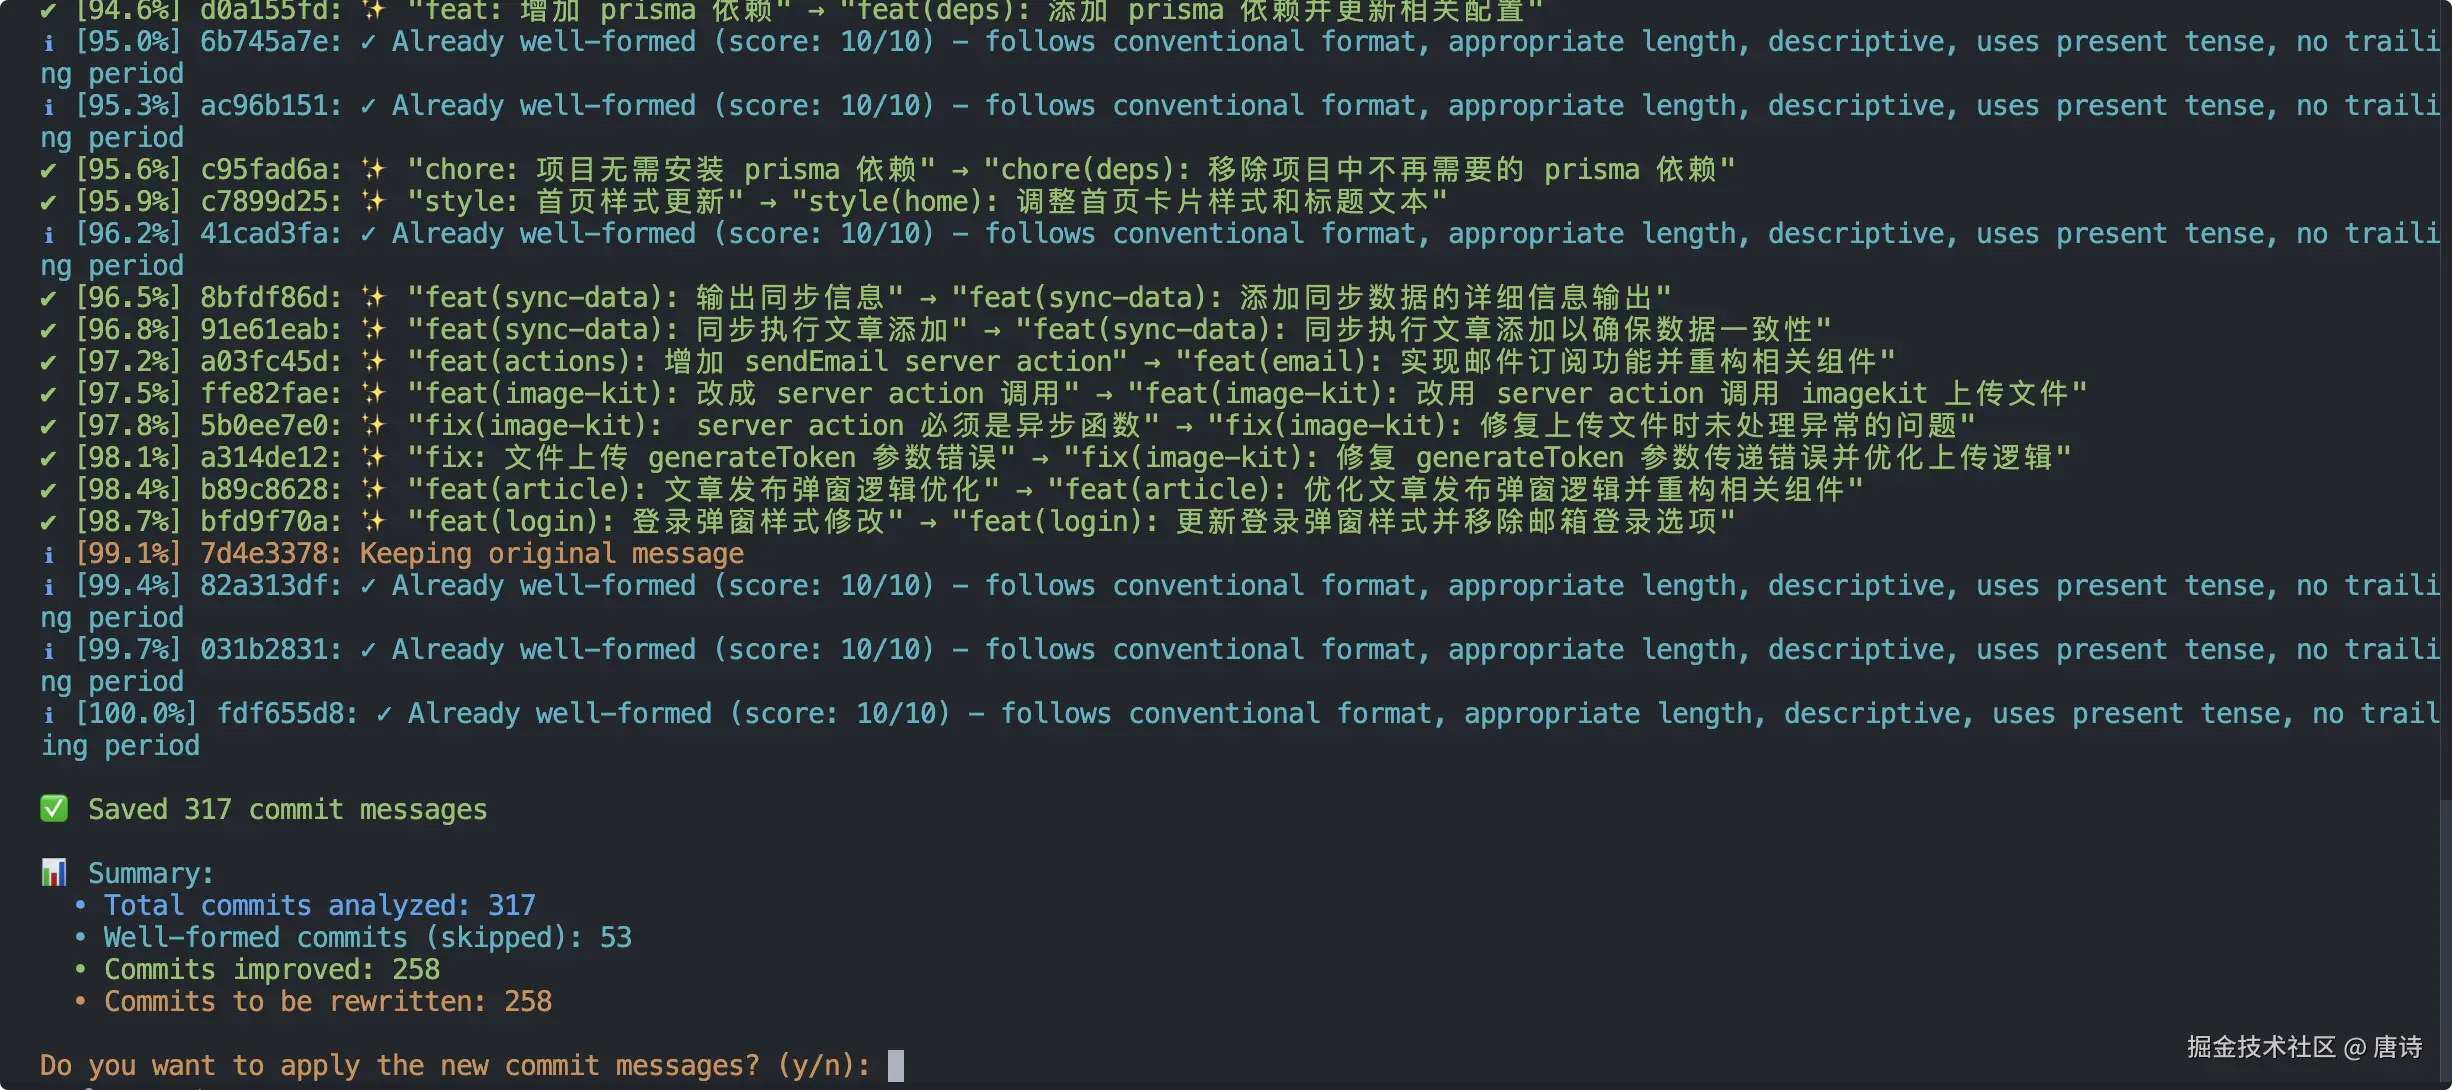Click the checkmark before the 8bfdf86d entry
Viewport: 2452px width, 1090px height.
pos(48,297)
